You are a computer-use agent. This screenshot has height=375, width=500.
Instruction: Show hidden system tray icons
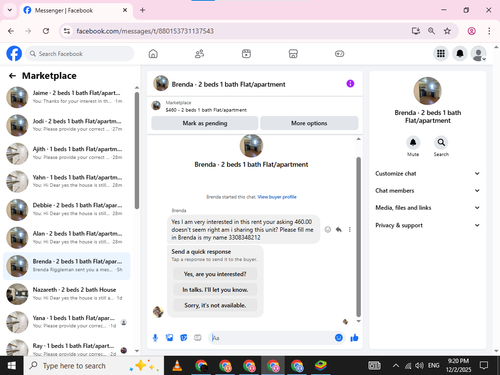[x=395, y=366]
